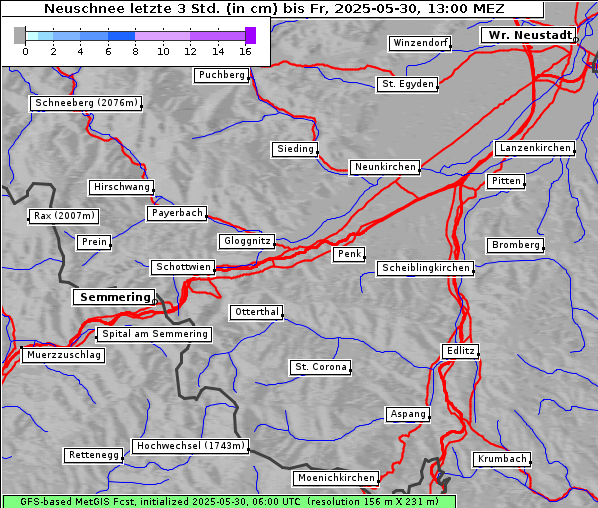Select the Winzendorf label on the map

click(x=420, y=43)
